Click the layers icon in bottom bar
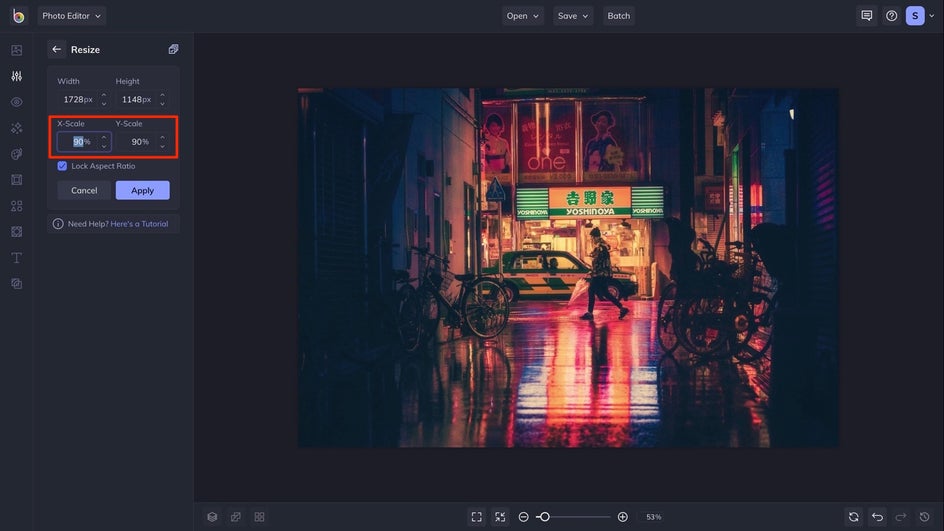The width and height of the screenshot is (944, 531). 212,517
